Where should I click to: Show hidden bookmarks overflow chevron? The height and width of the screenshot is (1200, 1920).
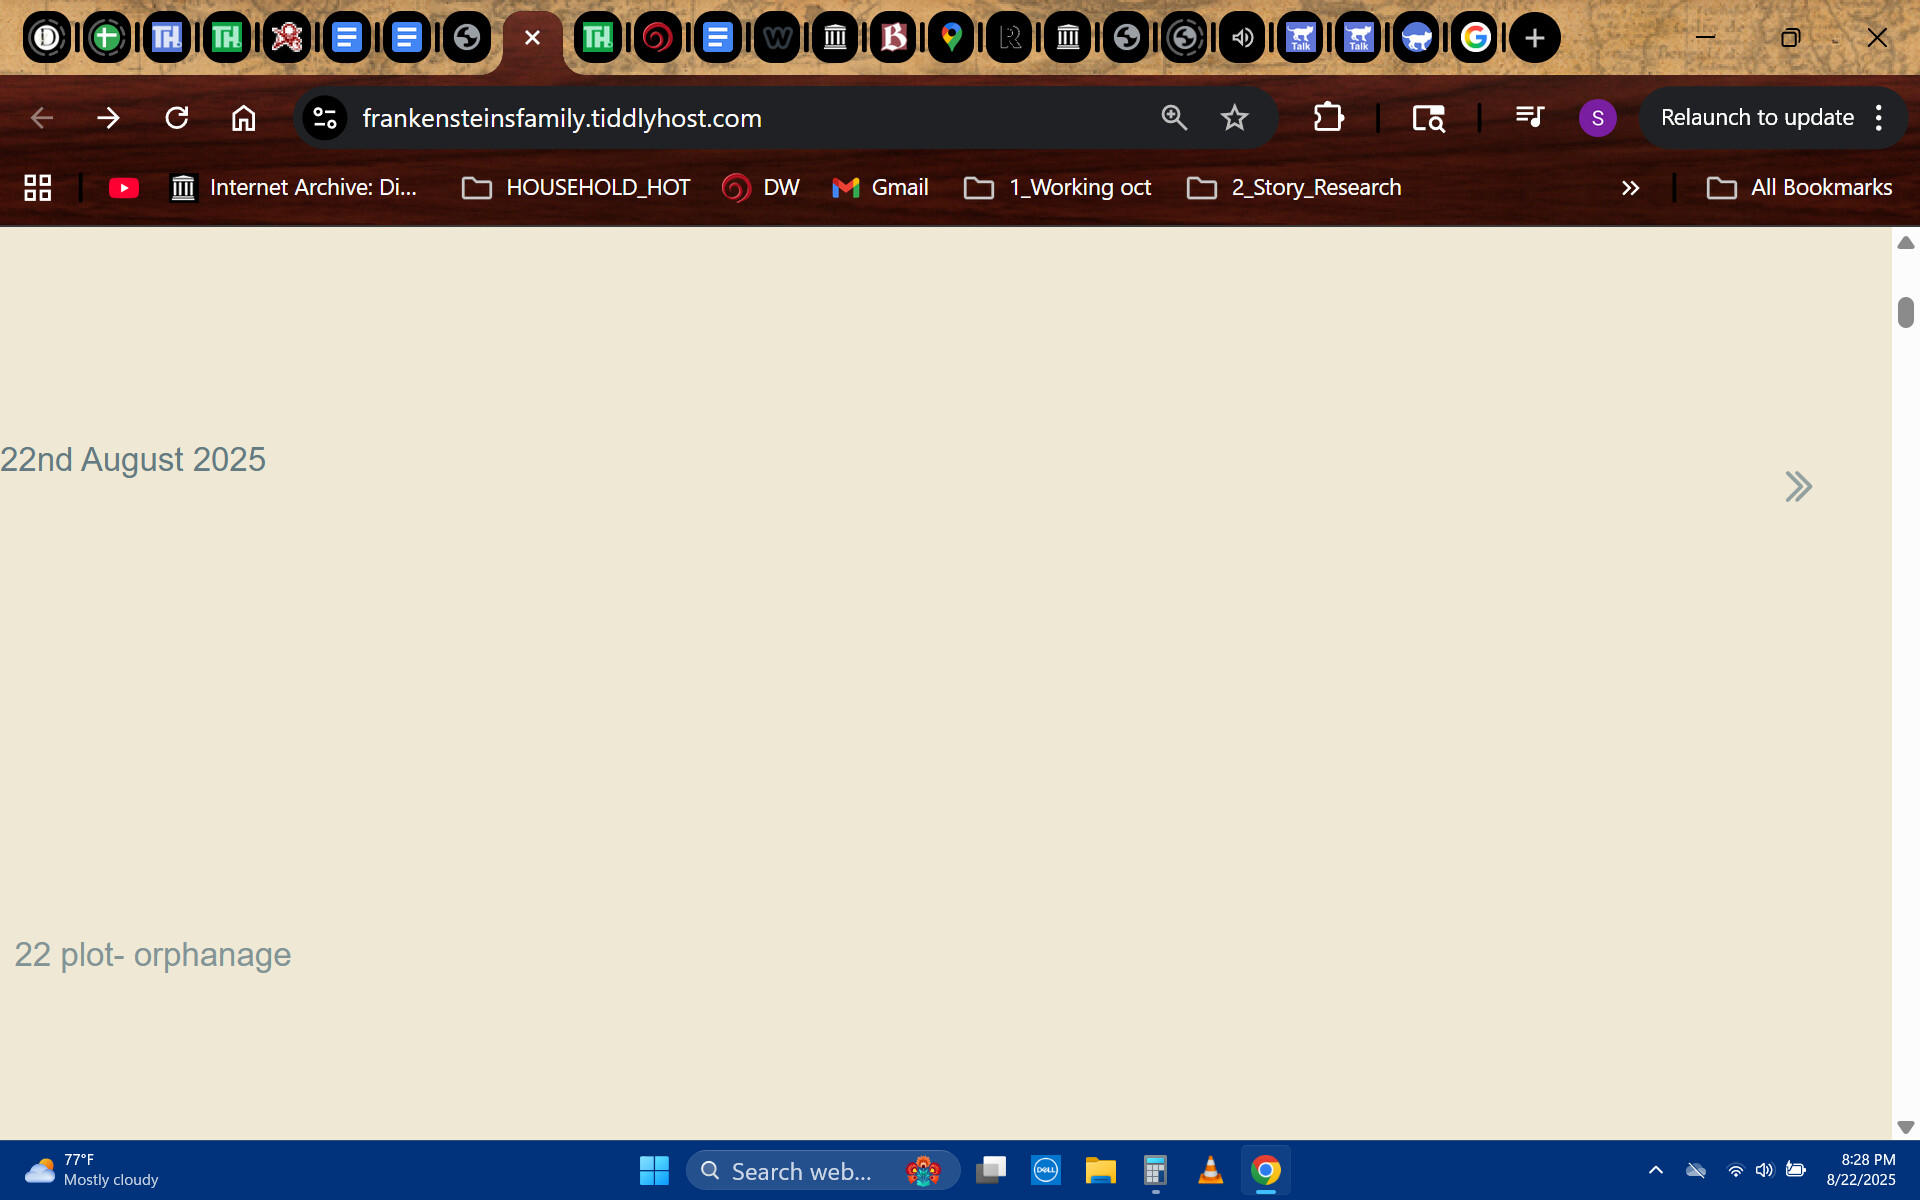click(x=1630, y=188)
